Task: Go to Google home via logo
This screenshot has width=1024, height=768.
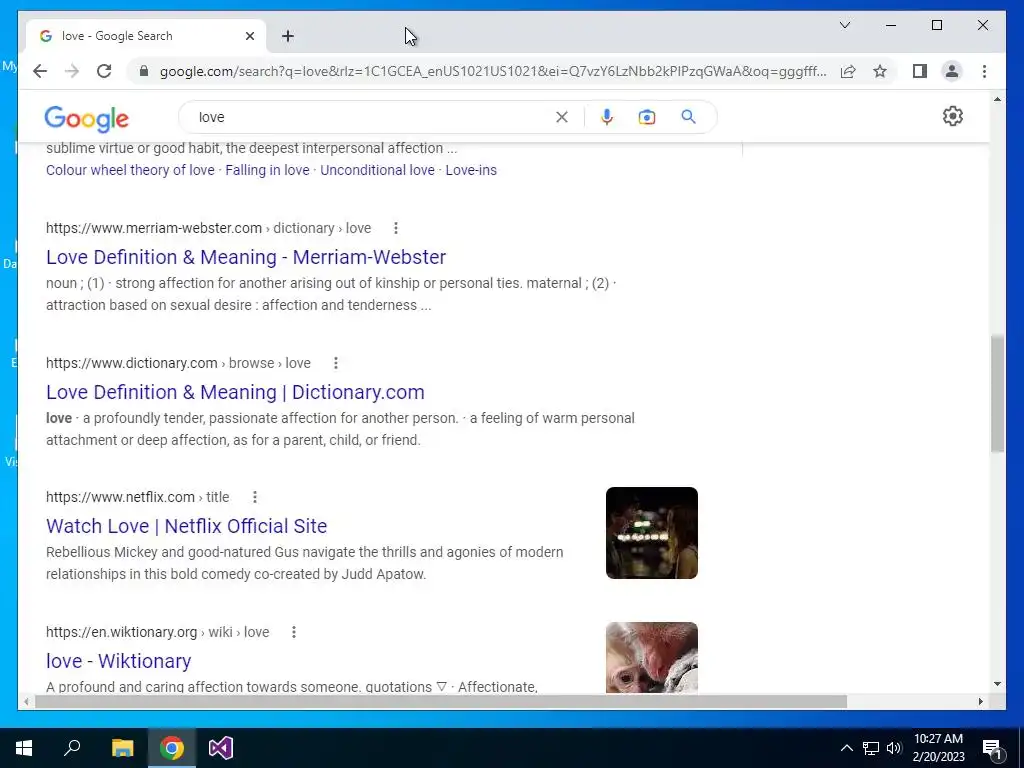Action: tap(86, 119)
